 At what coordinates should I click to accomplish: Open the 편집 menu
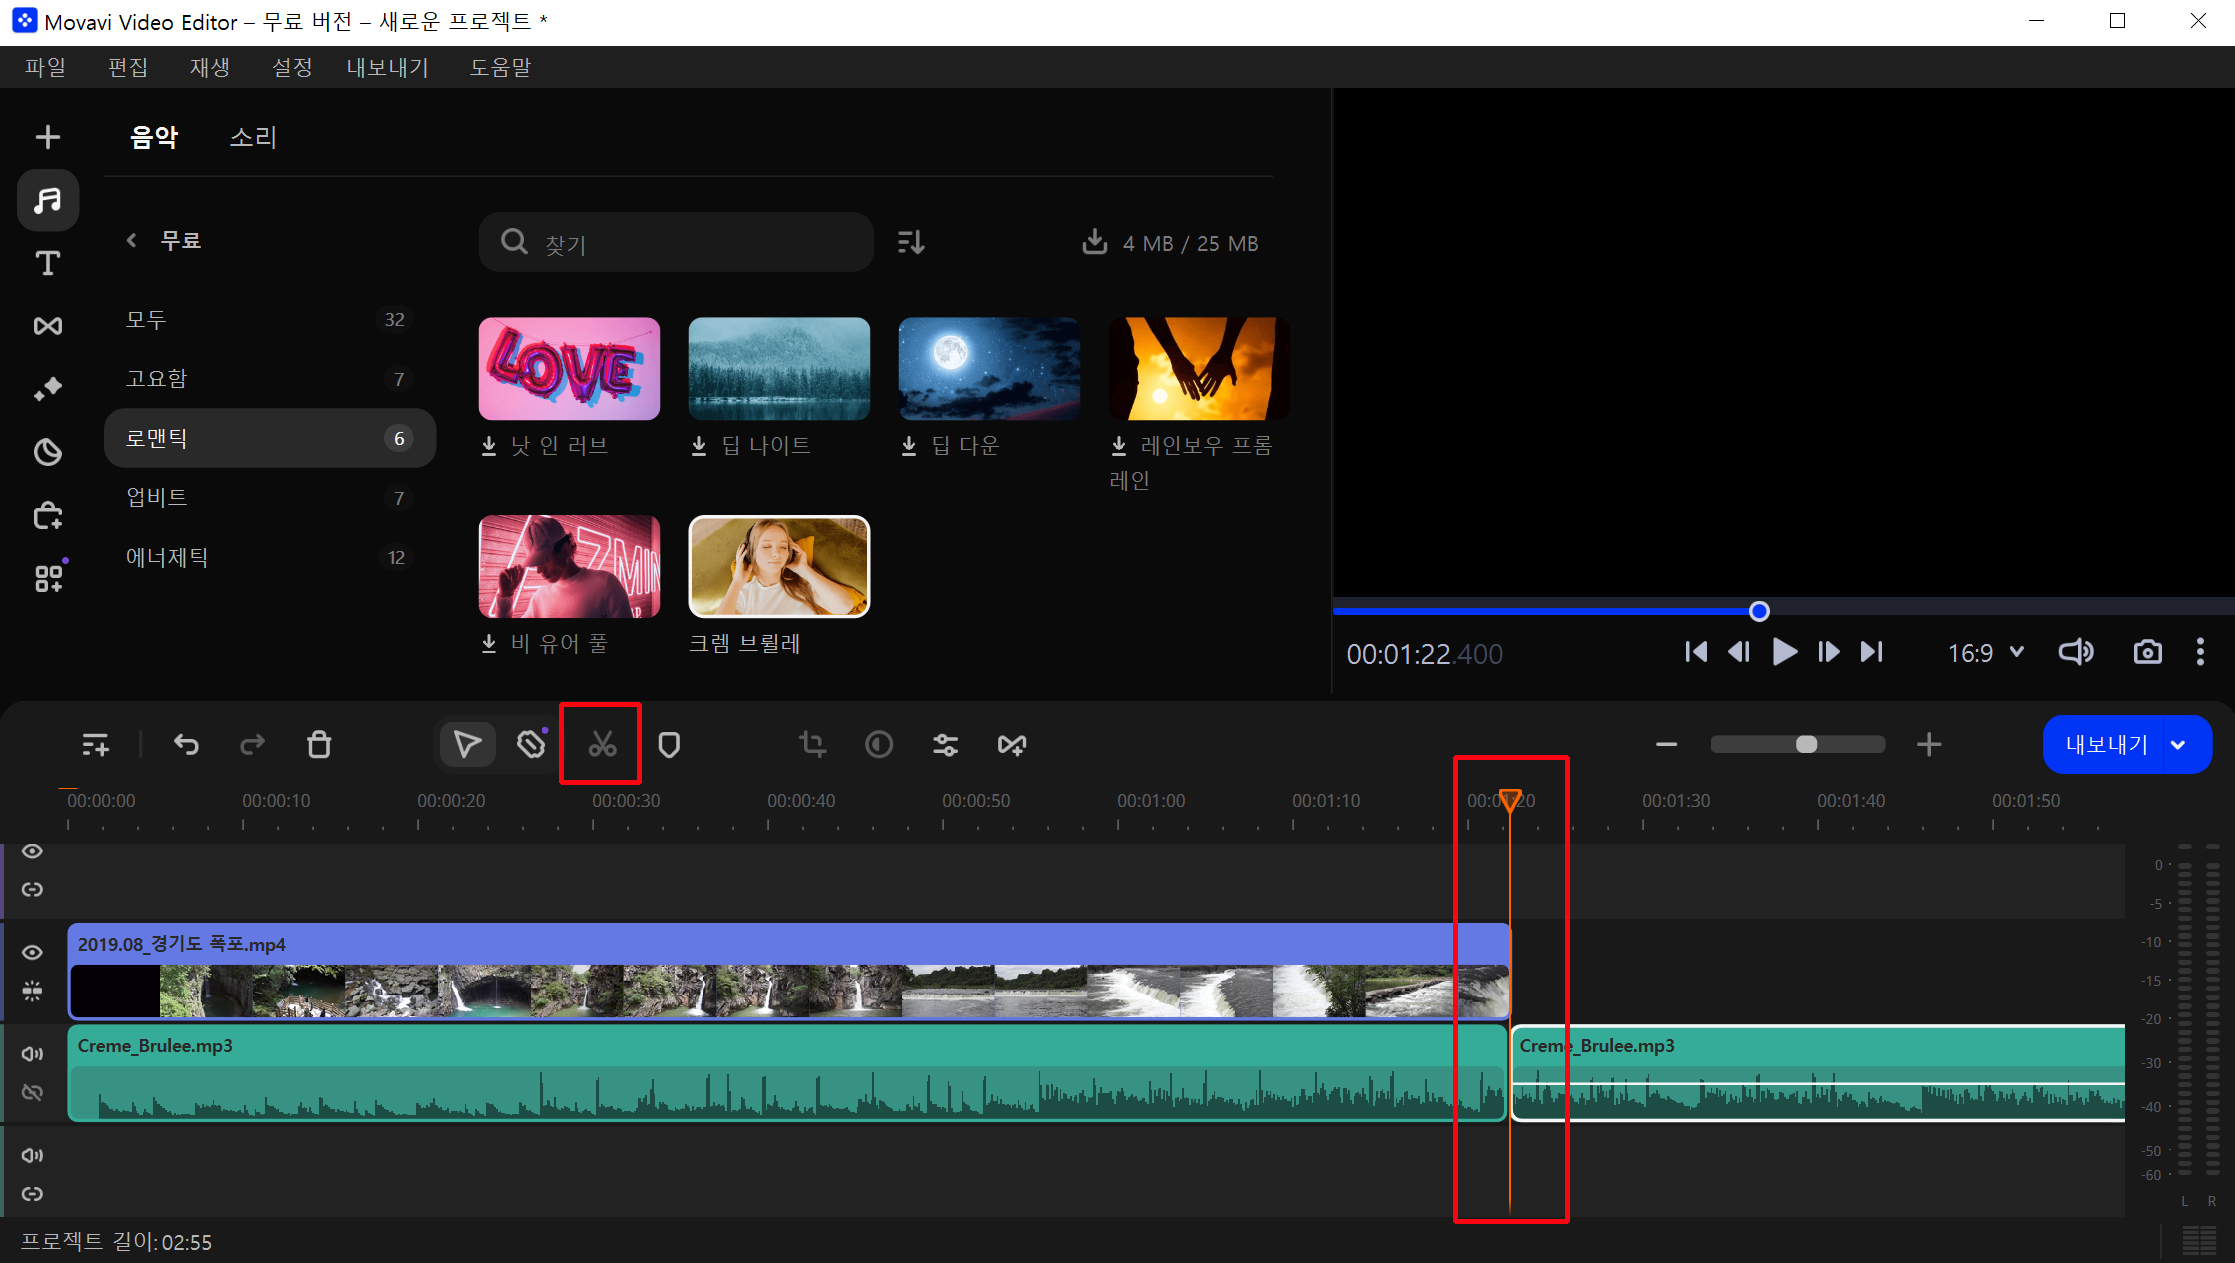pyautogui.click(x=128, y=67)
